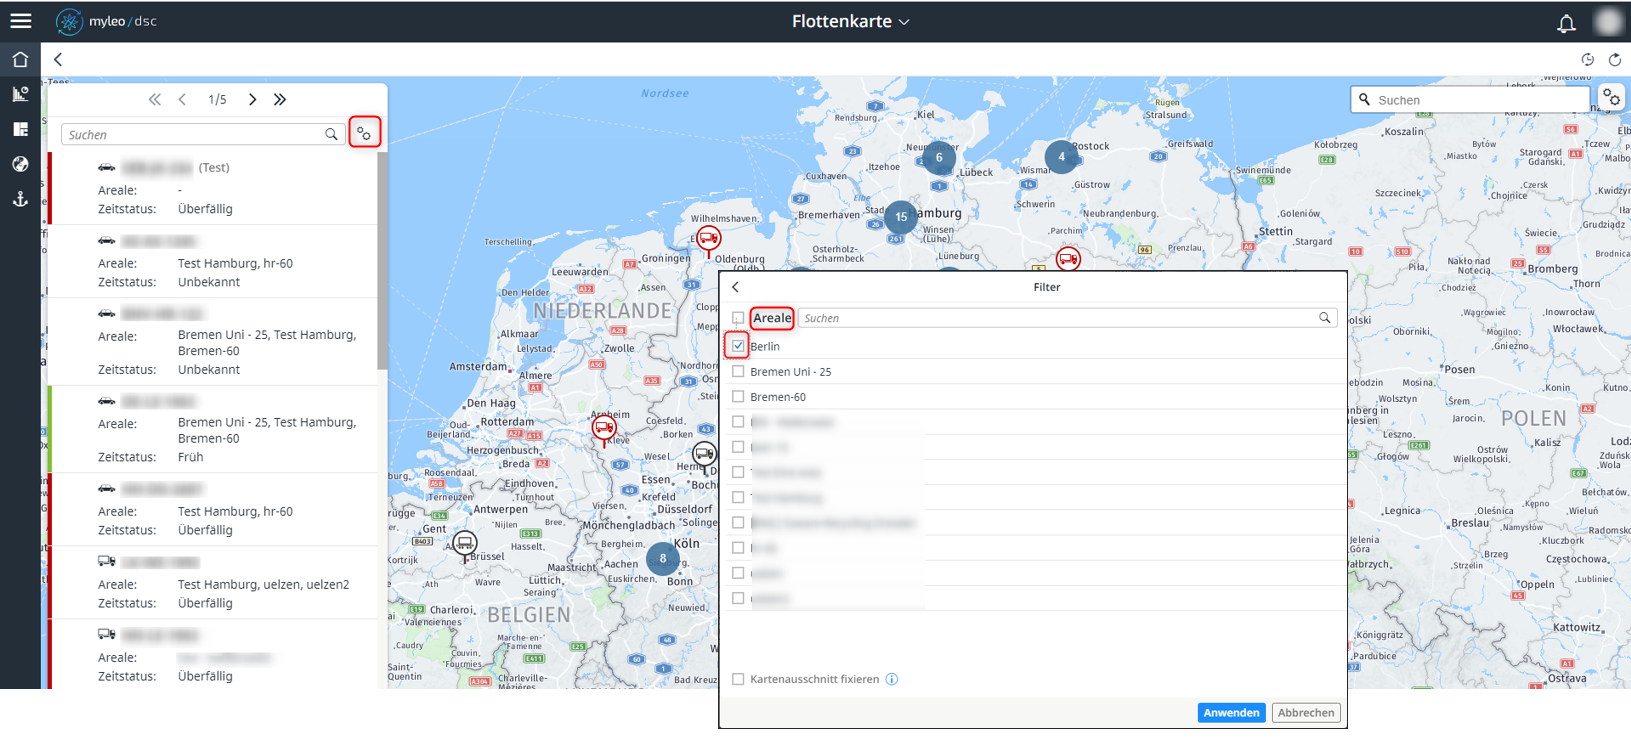Open the user profile avatar
Screen dimensions: 1631x741
pos(1608,21)
